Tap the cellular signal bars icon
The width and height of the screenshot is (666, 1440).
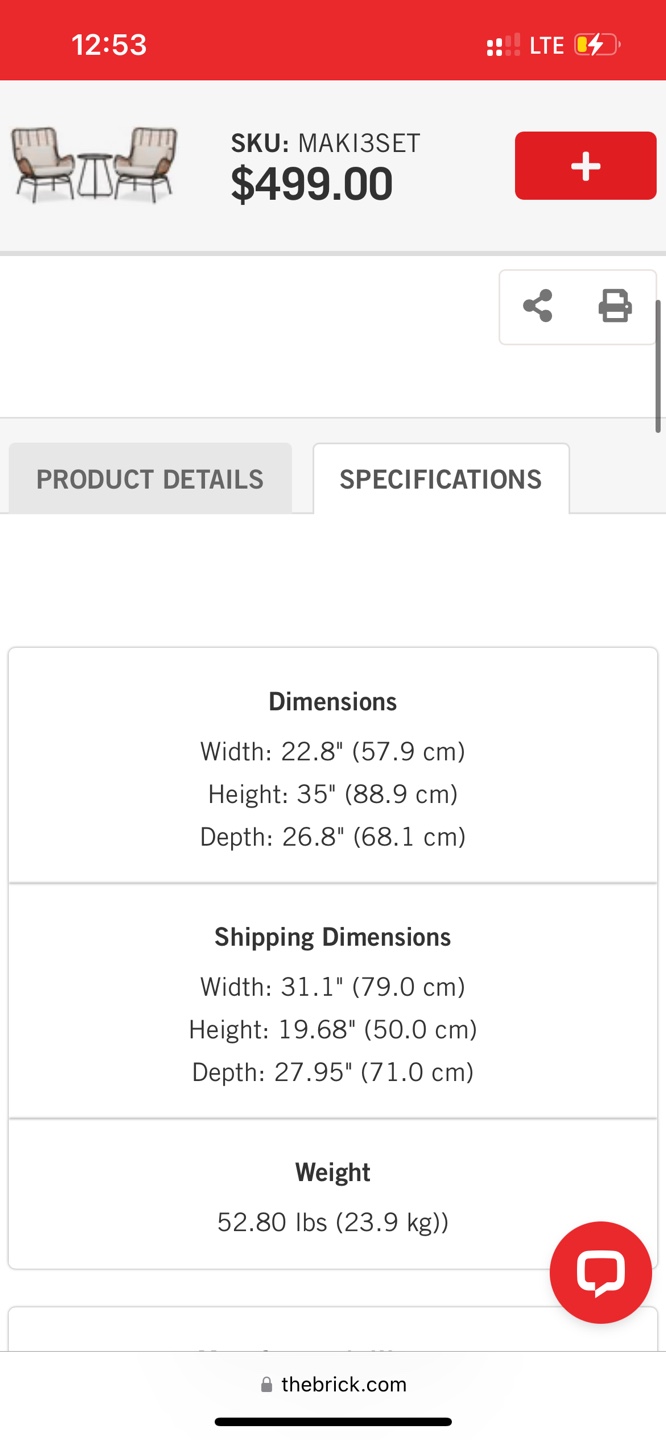[503, 45]
